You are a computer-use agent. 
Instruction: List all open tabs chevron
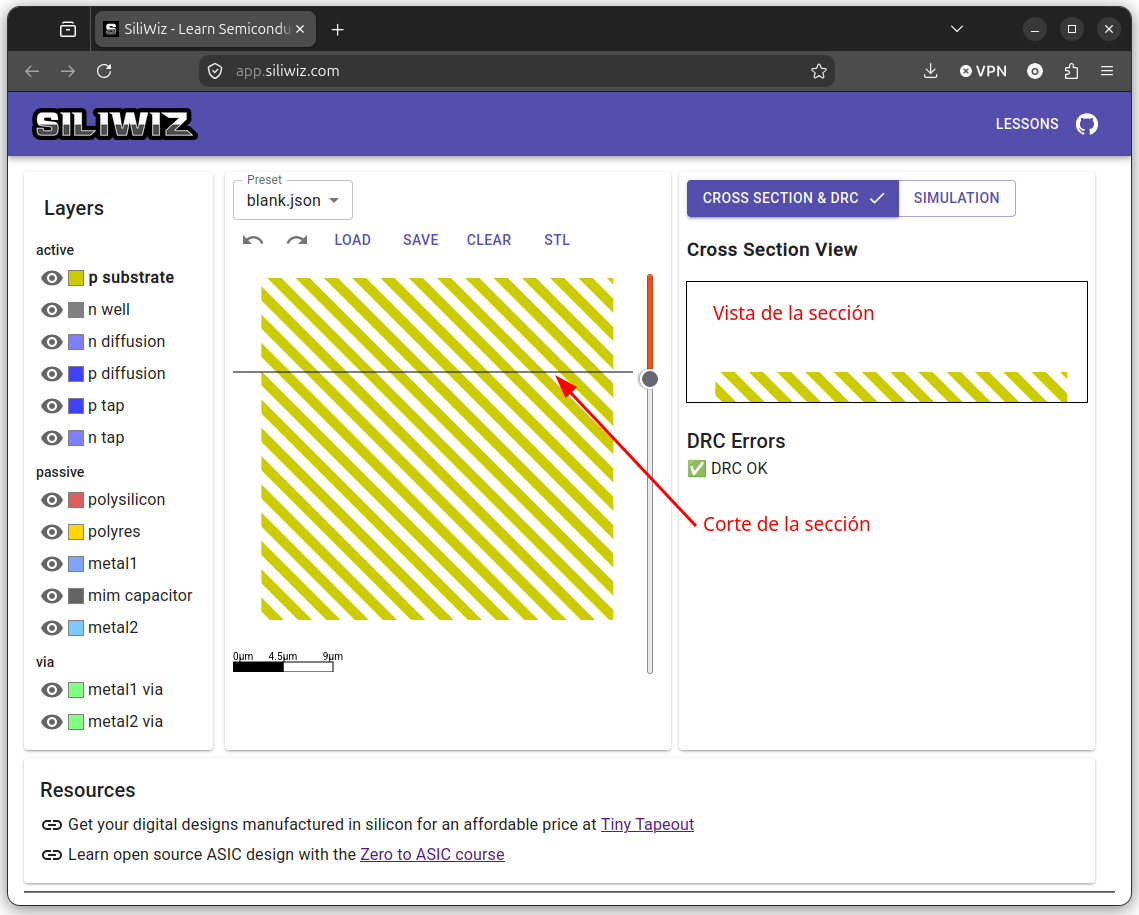point(957,29)
